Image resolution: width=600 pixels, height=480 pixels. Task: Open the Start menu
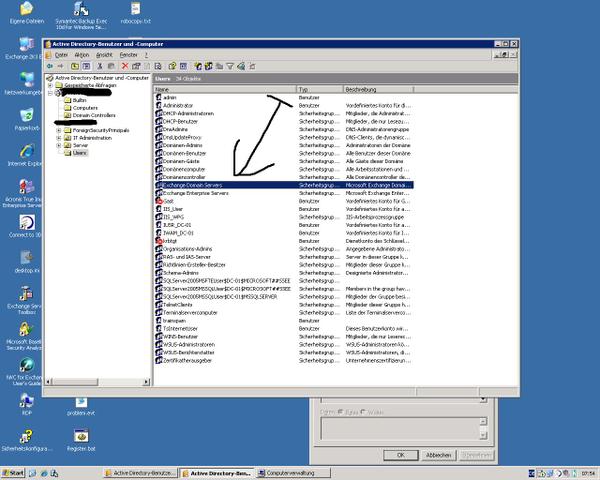click(x=13, y=473)
